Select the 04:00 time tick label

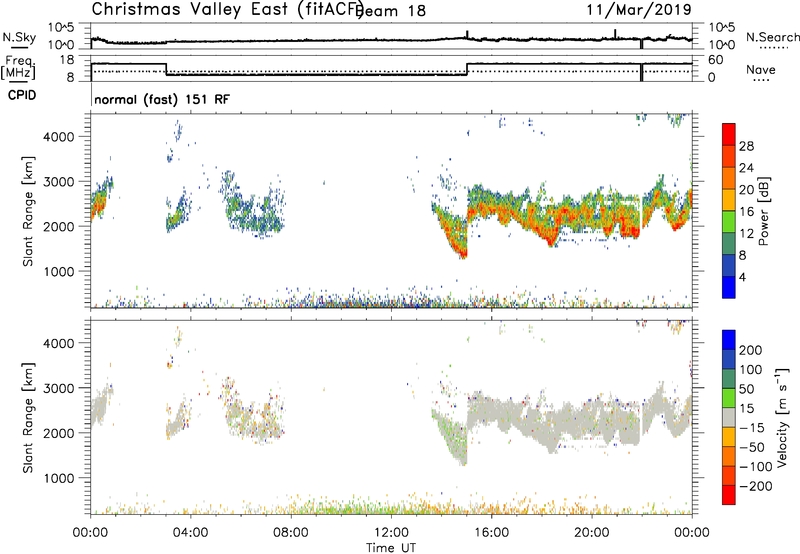tap(190, 533)
